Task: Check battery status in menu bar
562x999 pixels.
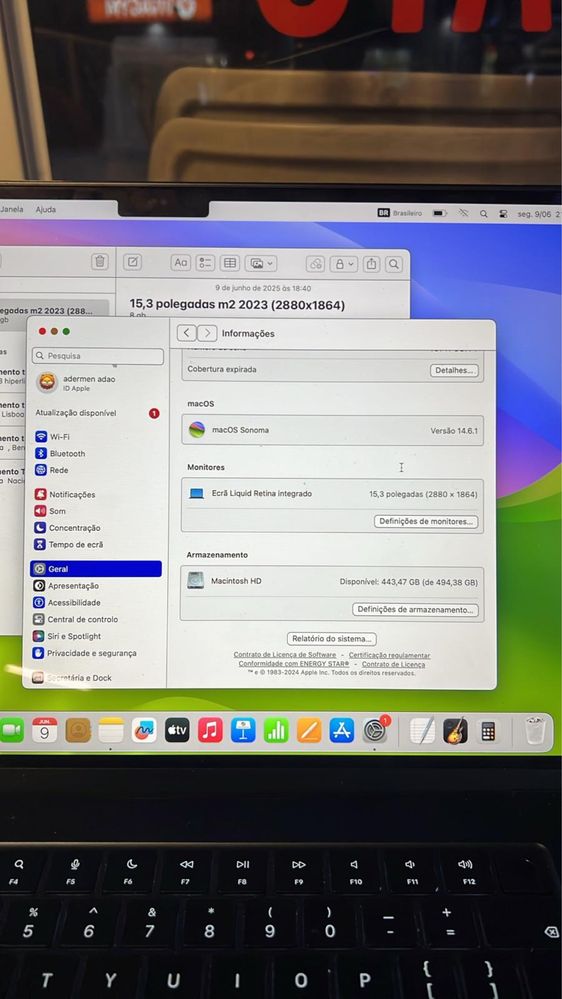Action: tap(440, 213)
